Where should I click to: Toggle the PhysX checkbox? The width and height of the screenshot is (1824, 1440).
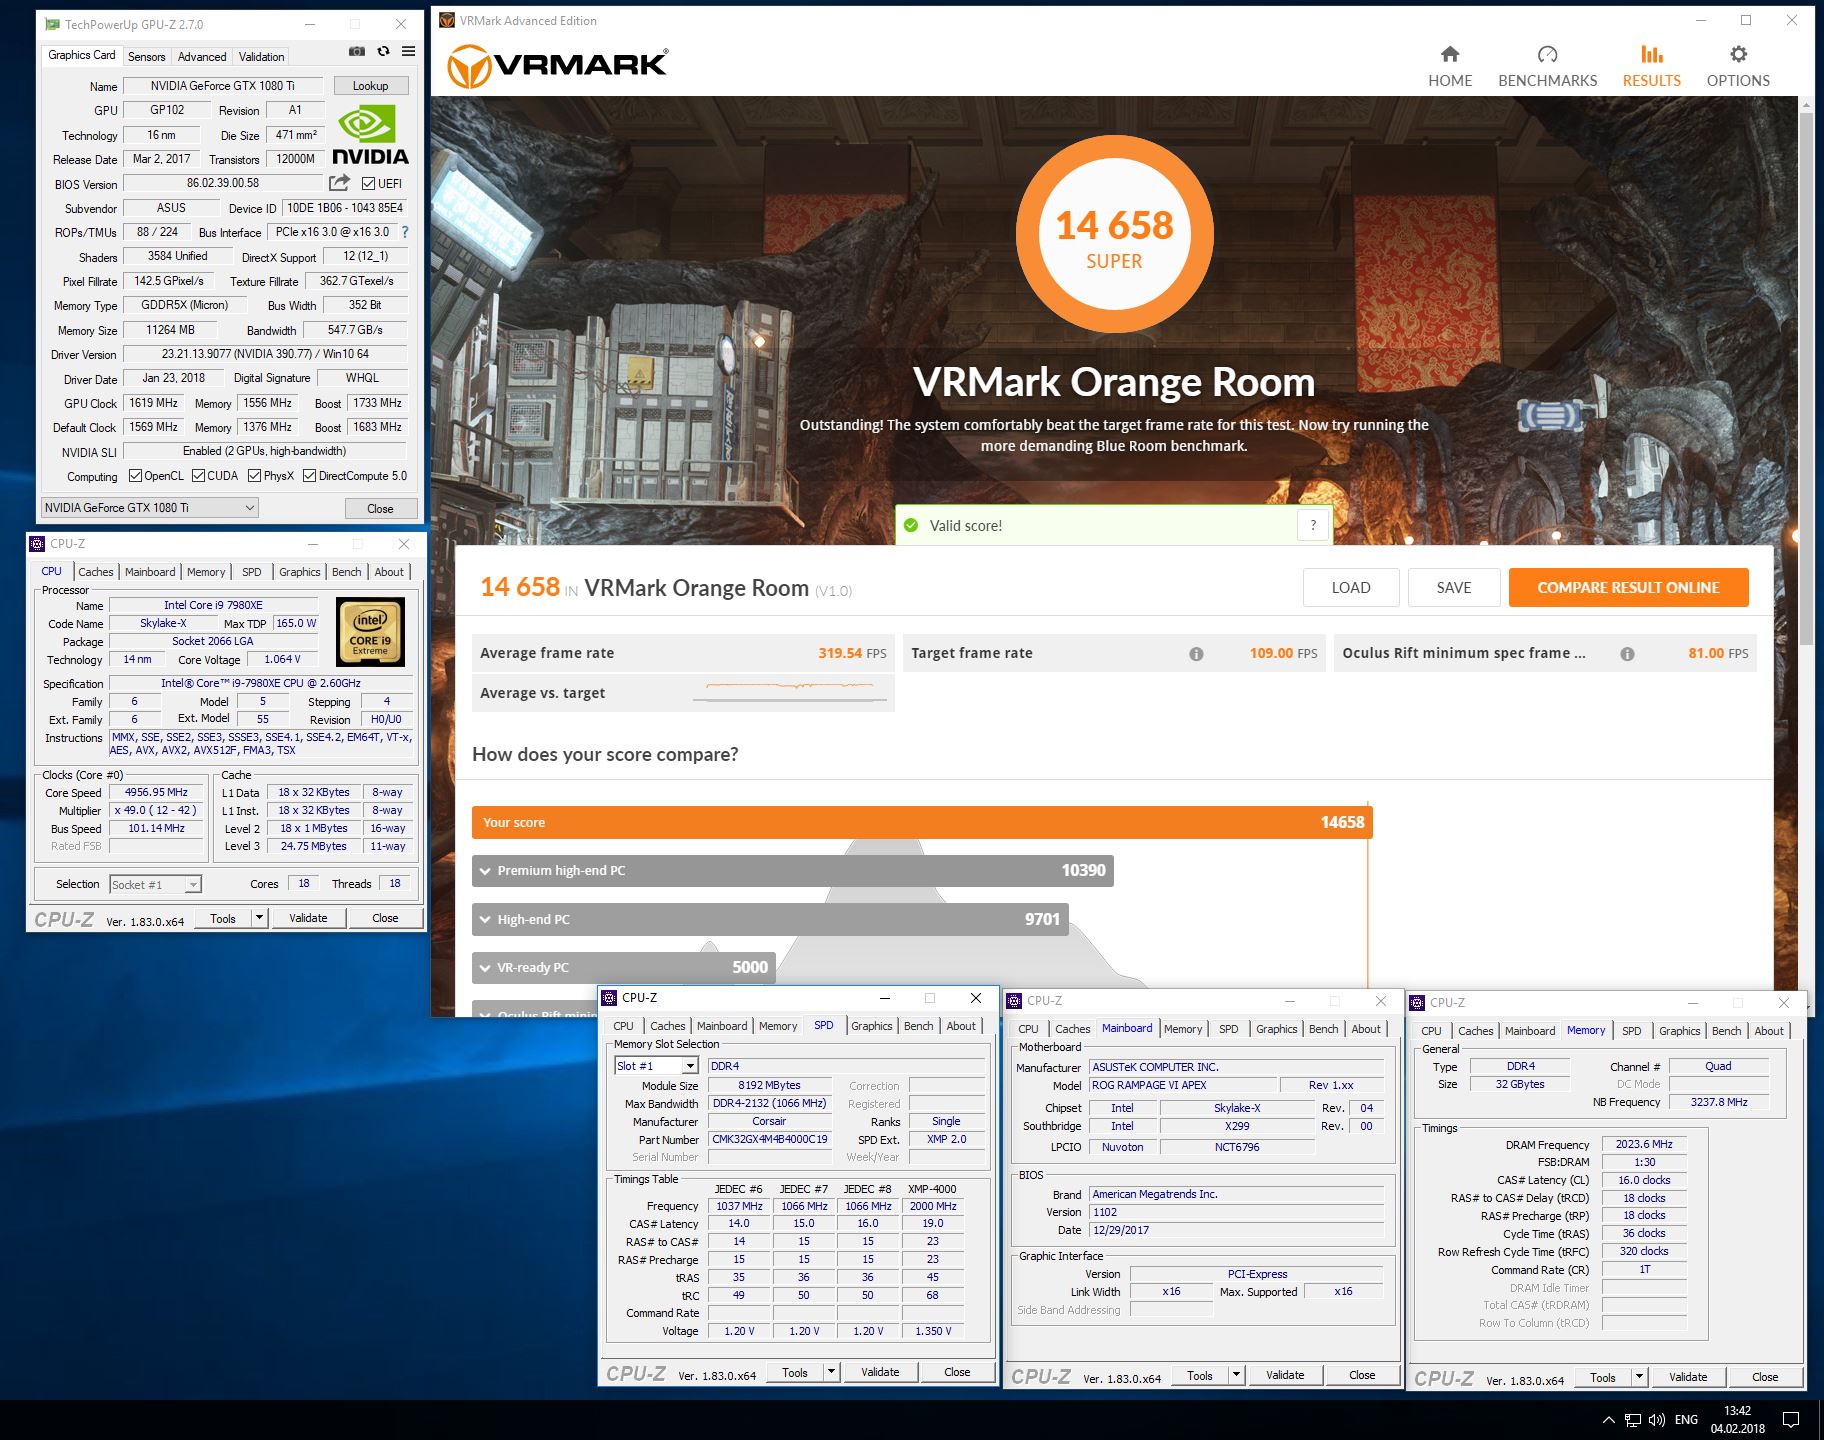[254, 476]
